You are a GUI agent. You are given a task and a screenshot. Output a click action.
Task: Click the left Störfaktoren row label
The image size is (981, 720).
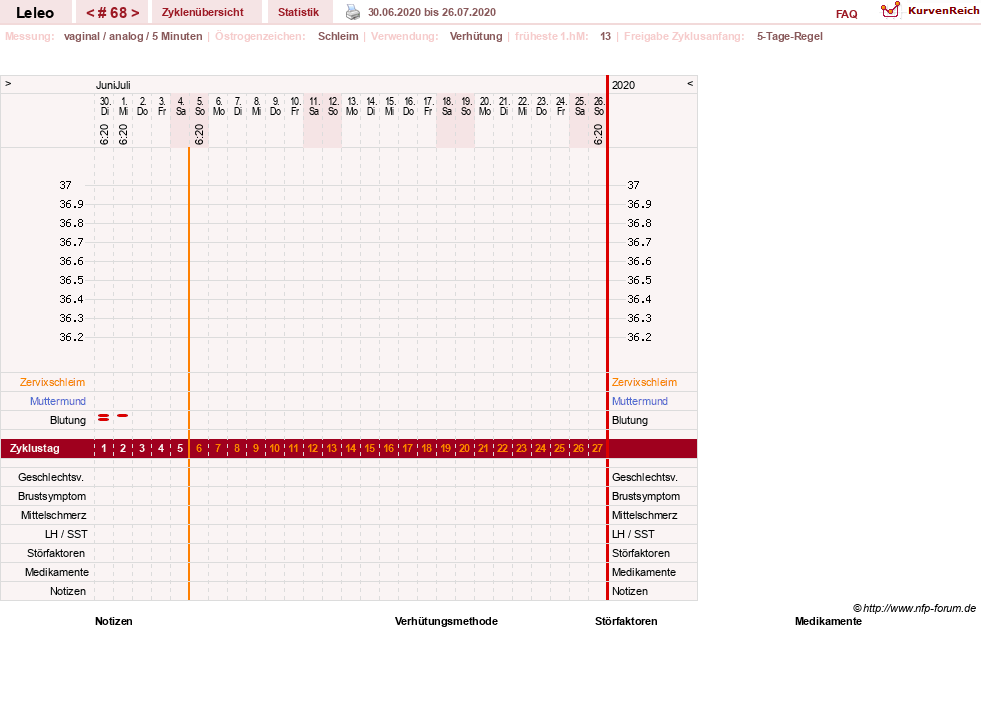point(56,553)
